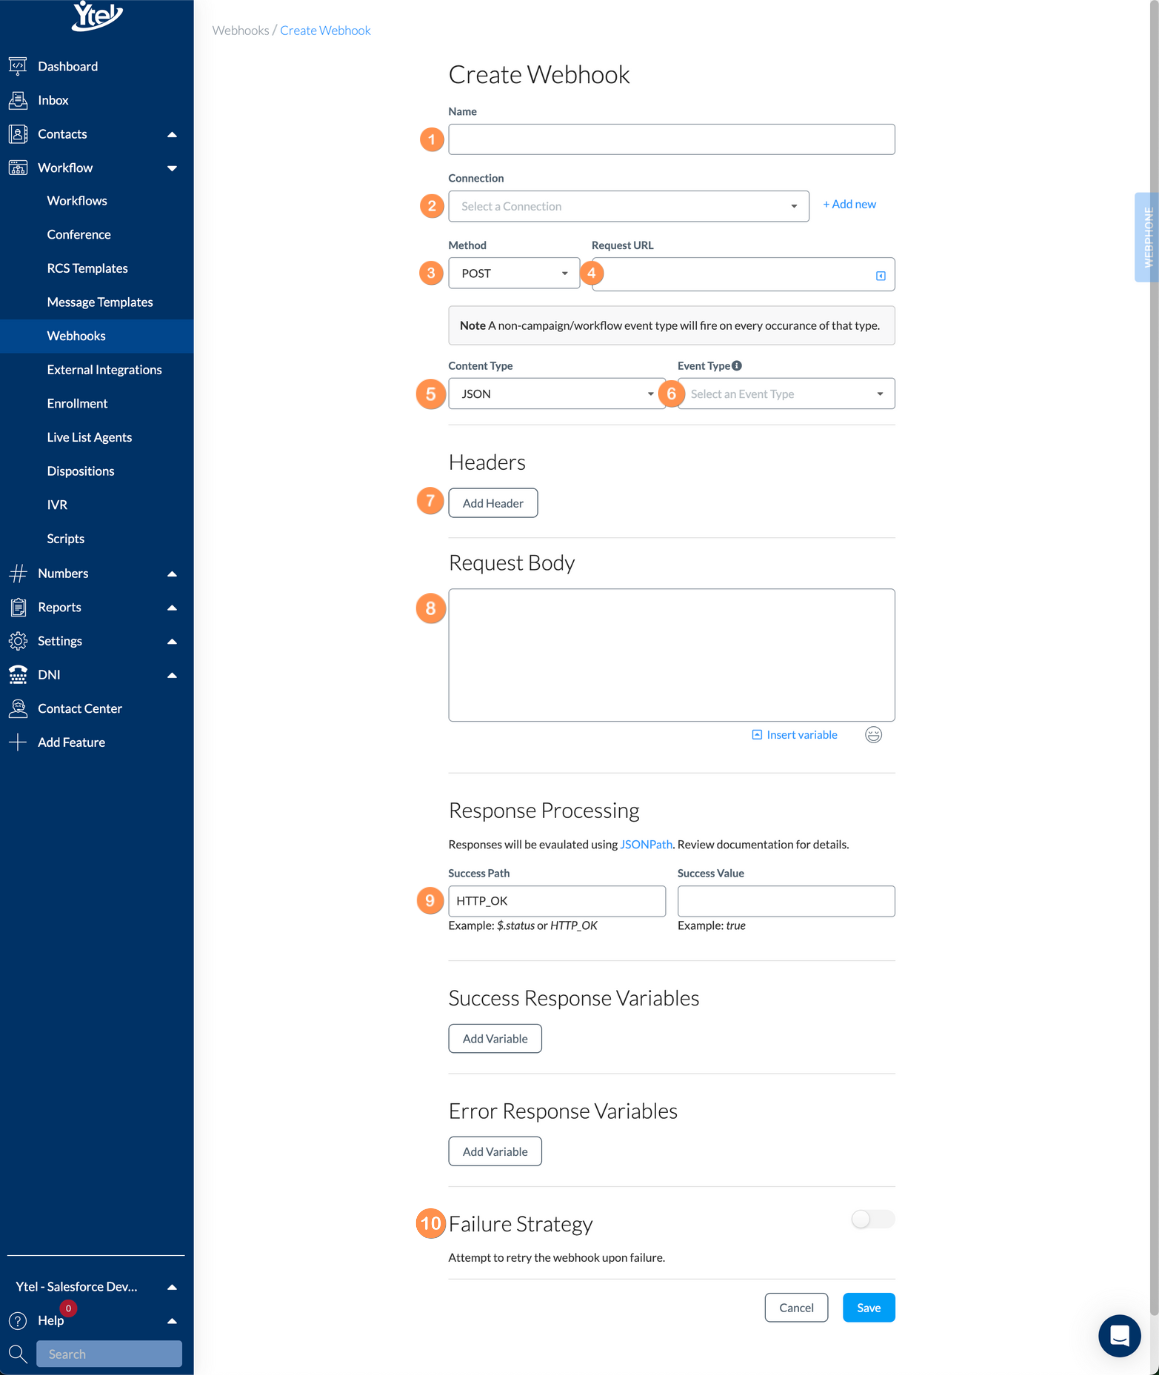Viewport: 1159px width, 1375px height.
Task: Open Dashboard via its sidebar icon
Action: [x=18, y=66]
